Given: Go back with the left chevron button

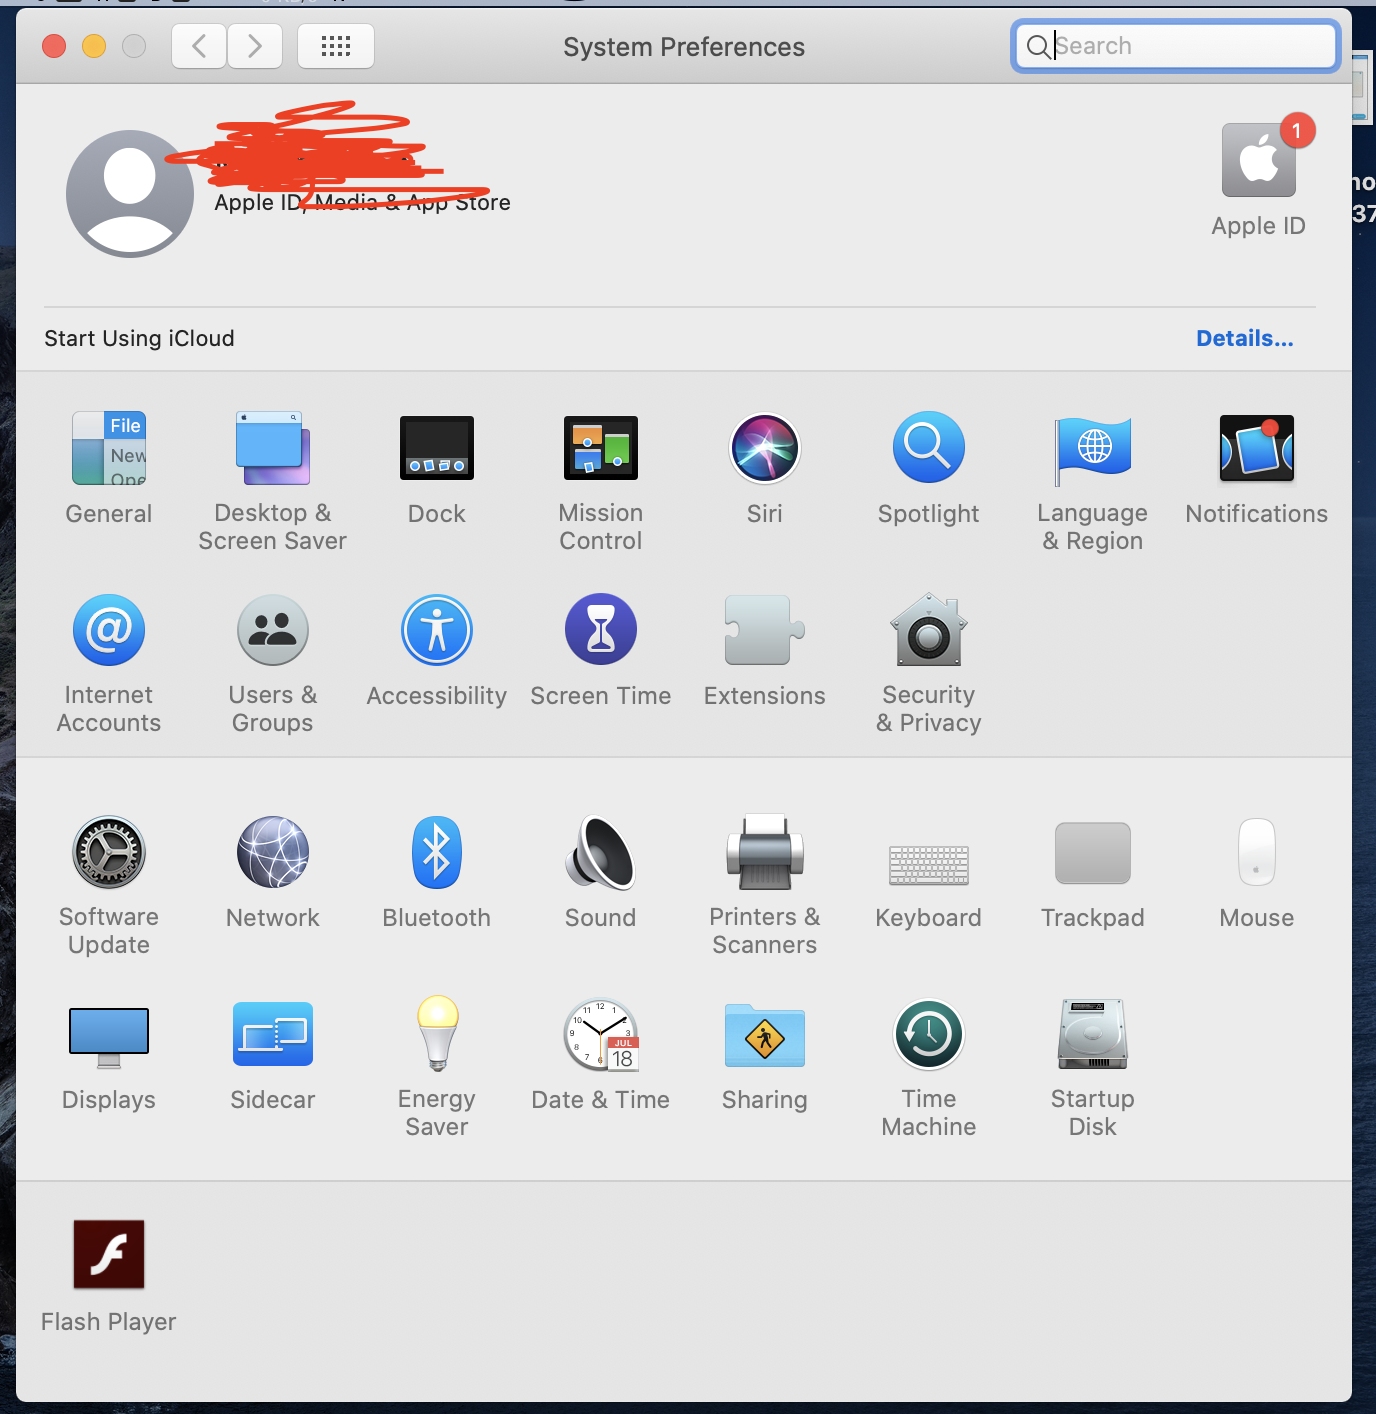Looking at the screenshot, I should pyautogui.click(x=199, y=46).
